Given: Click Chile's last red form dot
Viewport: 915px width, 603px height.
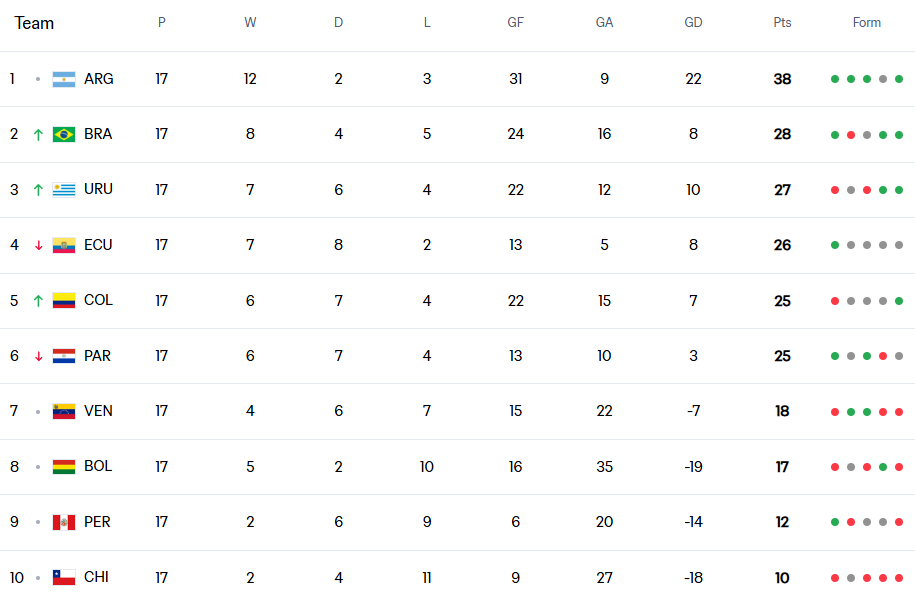Looking at the screenshot, I should [899, 577].
